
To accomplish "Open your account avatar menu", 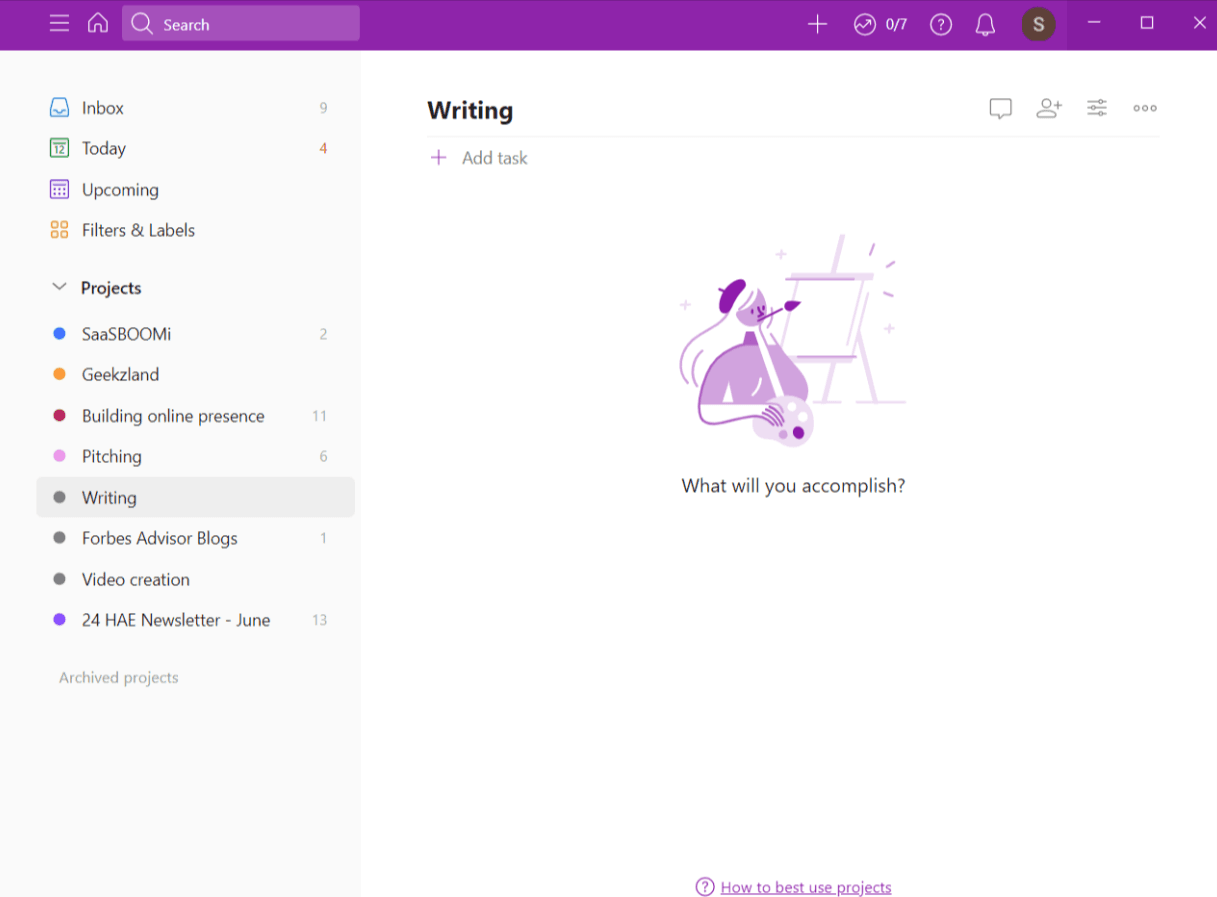I will coord(1039,24).
